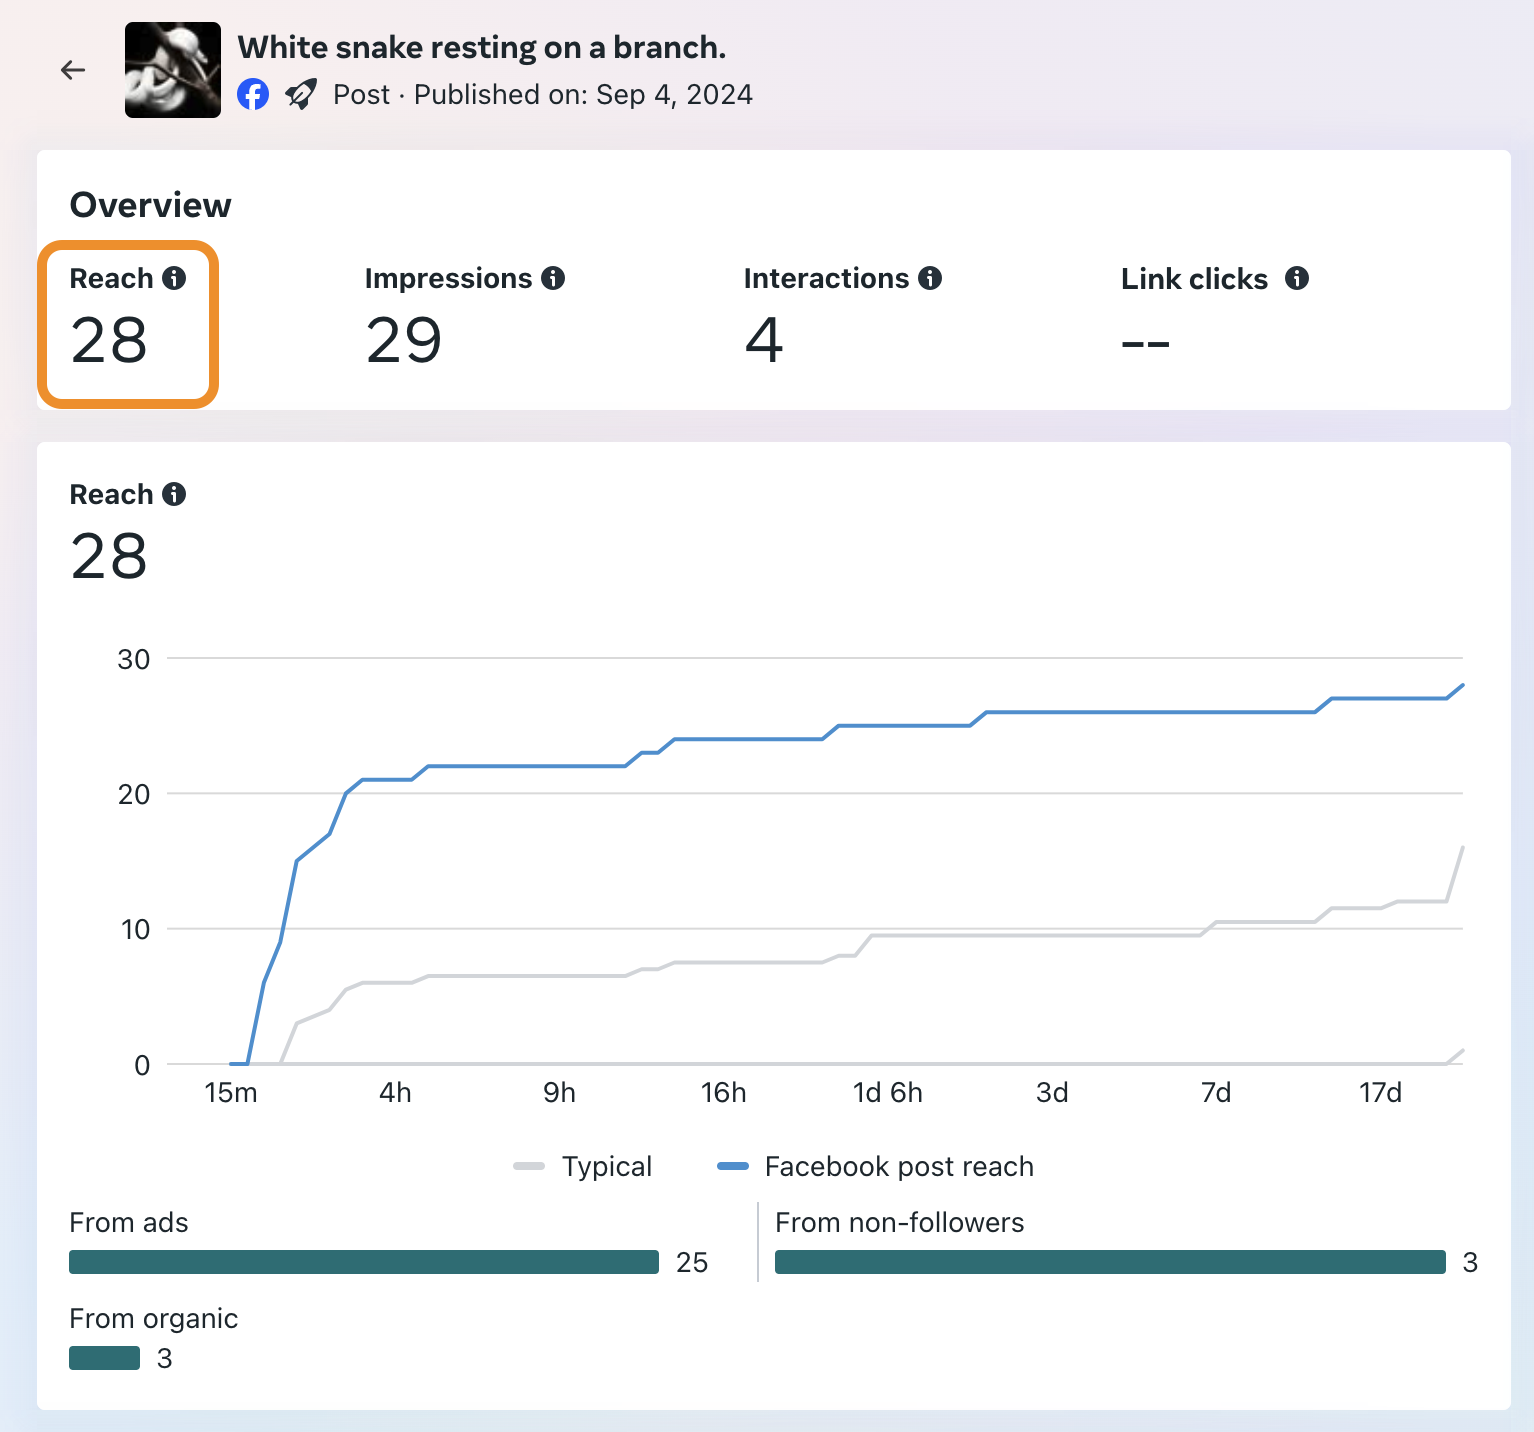Click the '16h' x-axis label
The width and height of the screenshot is (1534, 1432).
pyautogui.click(x=723, y=1092)
